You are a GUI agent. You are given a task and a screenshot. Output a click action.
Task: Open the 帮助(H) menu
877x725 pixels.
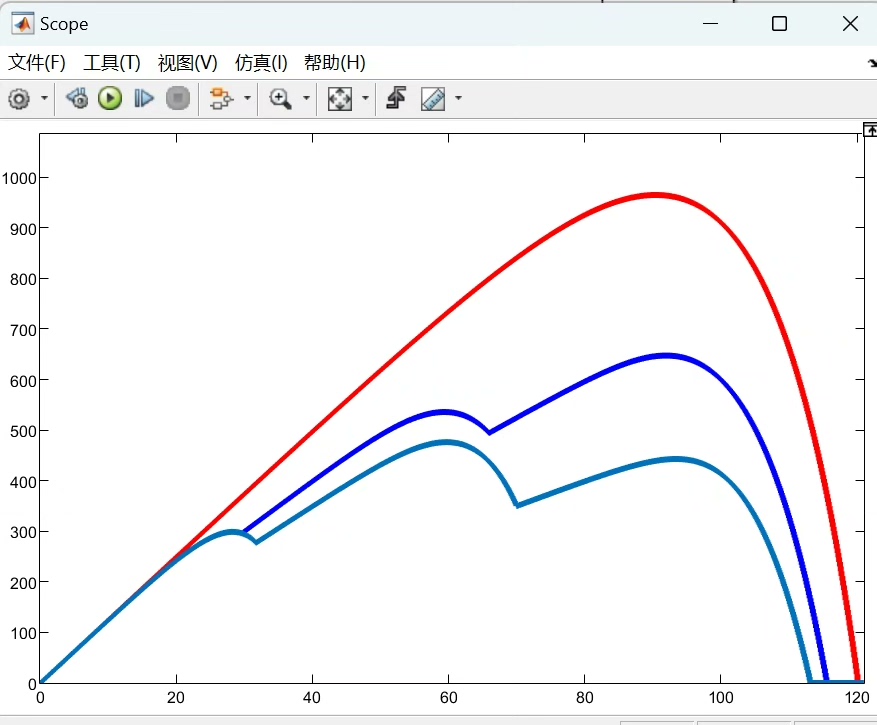tap(334, 63)
